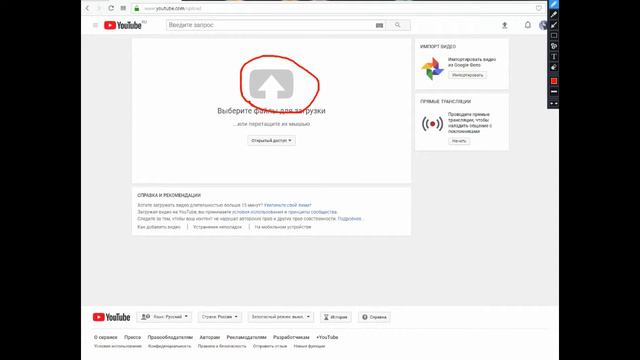640x360 pixels.
Task: Open the red color swatch picker
Action: point(554,81)
